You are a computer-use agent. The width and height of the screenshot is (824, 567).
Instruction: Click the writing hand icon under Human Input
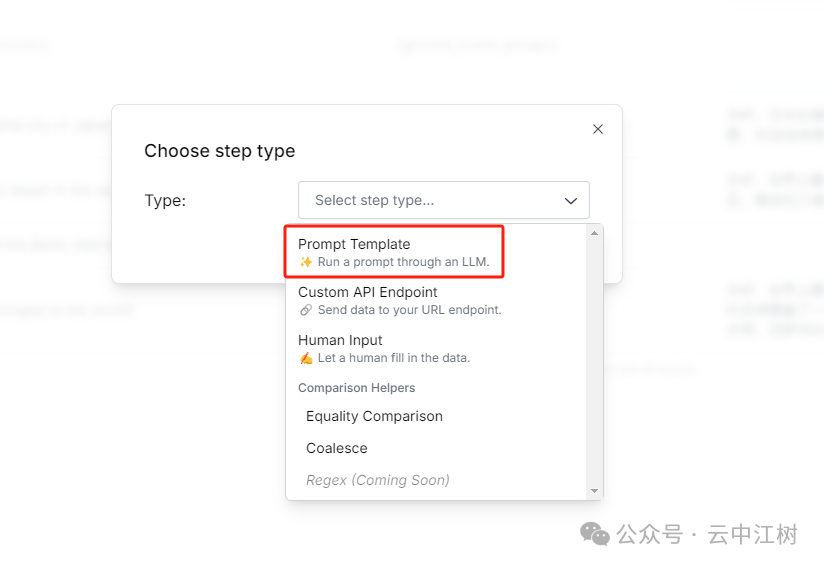(306, 358)
